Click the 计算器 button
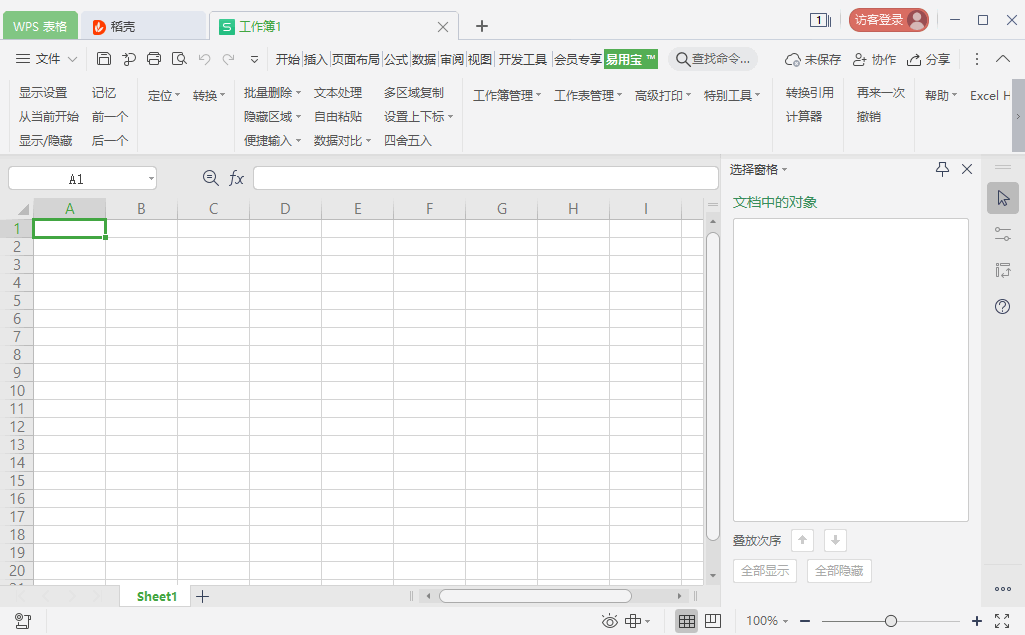Viewport: 1025px width, 635px height. (804, 116)
